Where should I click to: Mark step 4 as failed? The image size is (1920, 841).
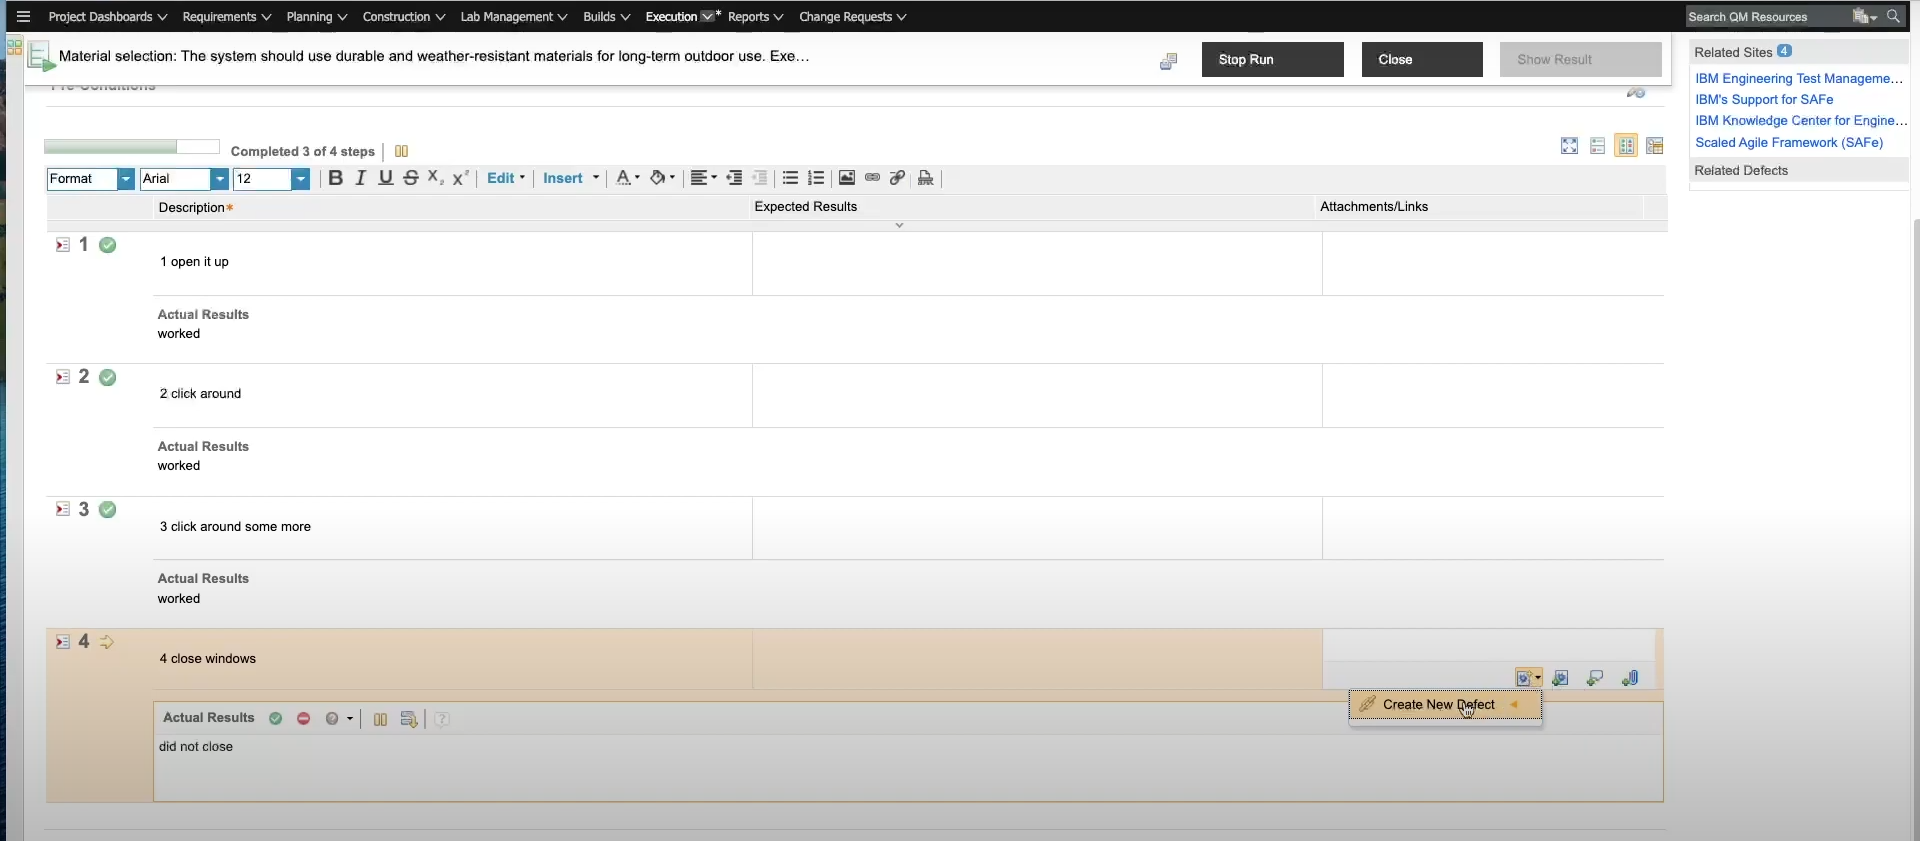[x=303, y=719]
